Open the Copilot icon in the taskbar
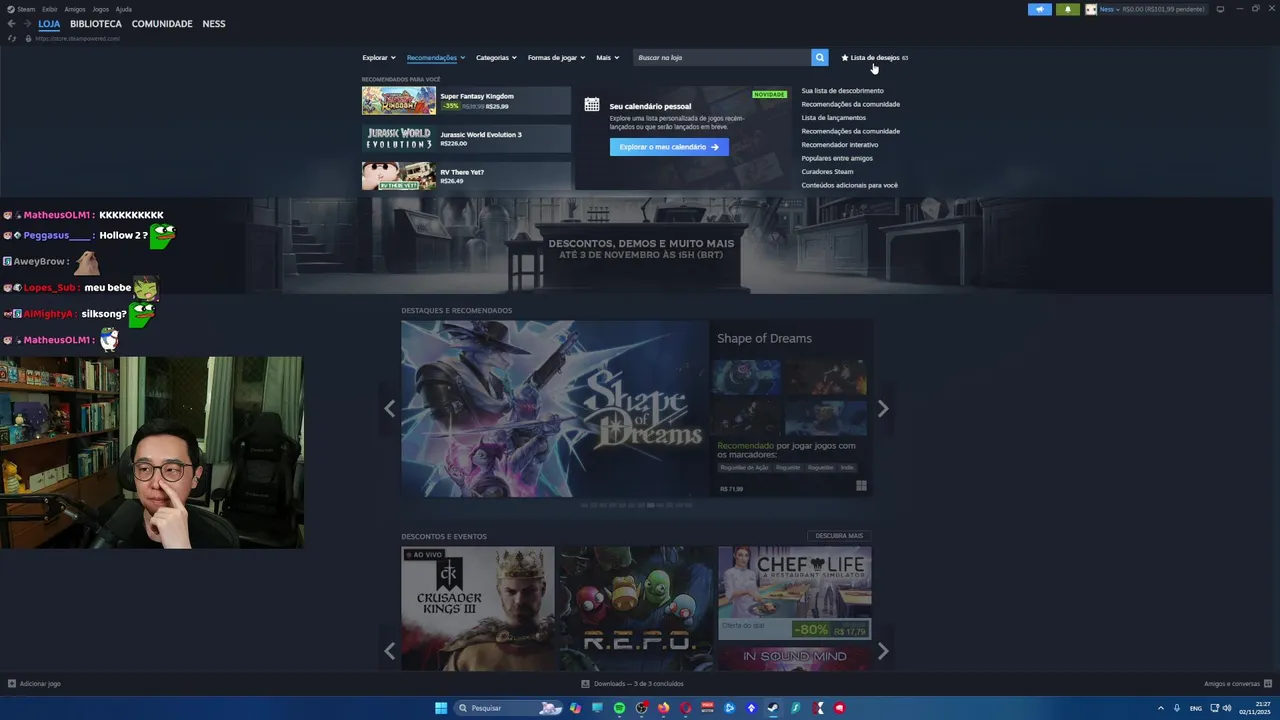Screen dimensions: 1280x720 coord(575,708)
